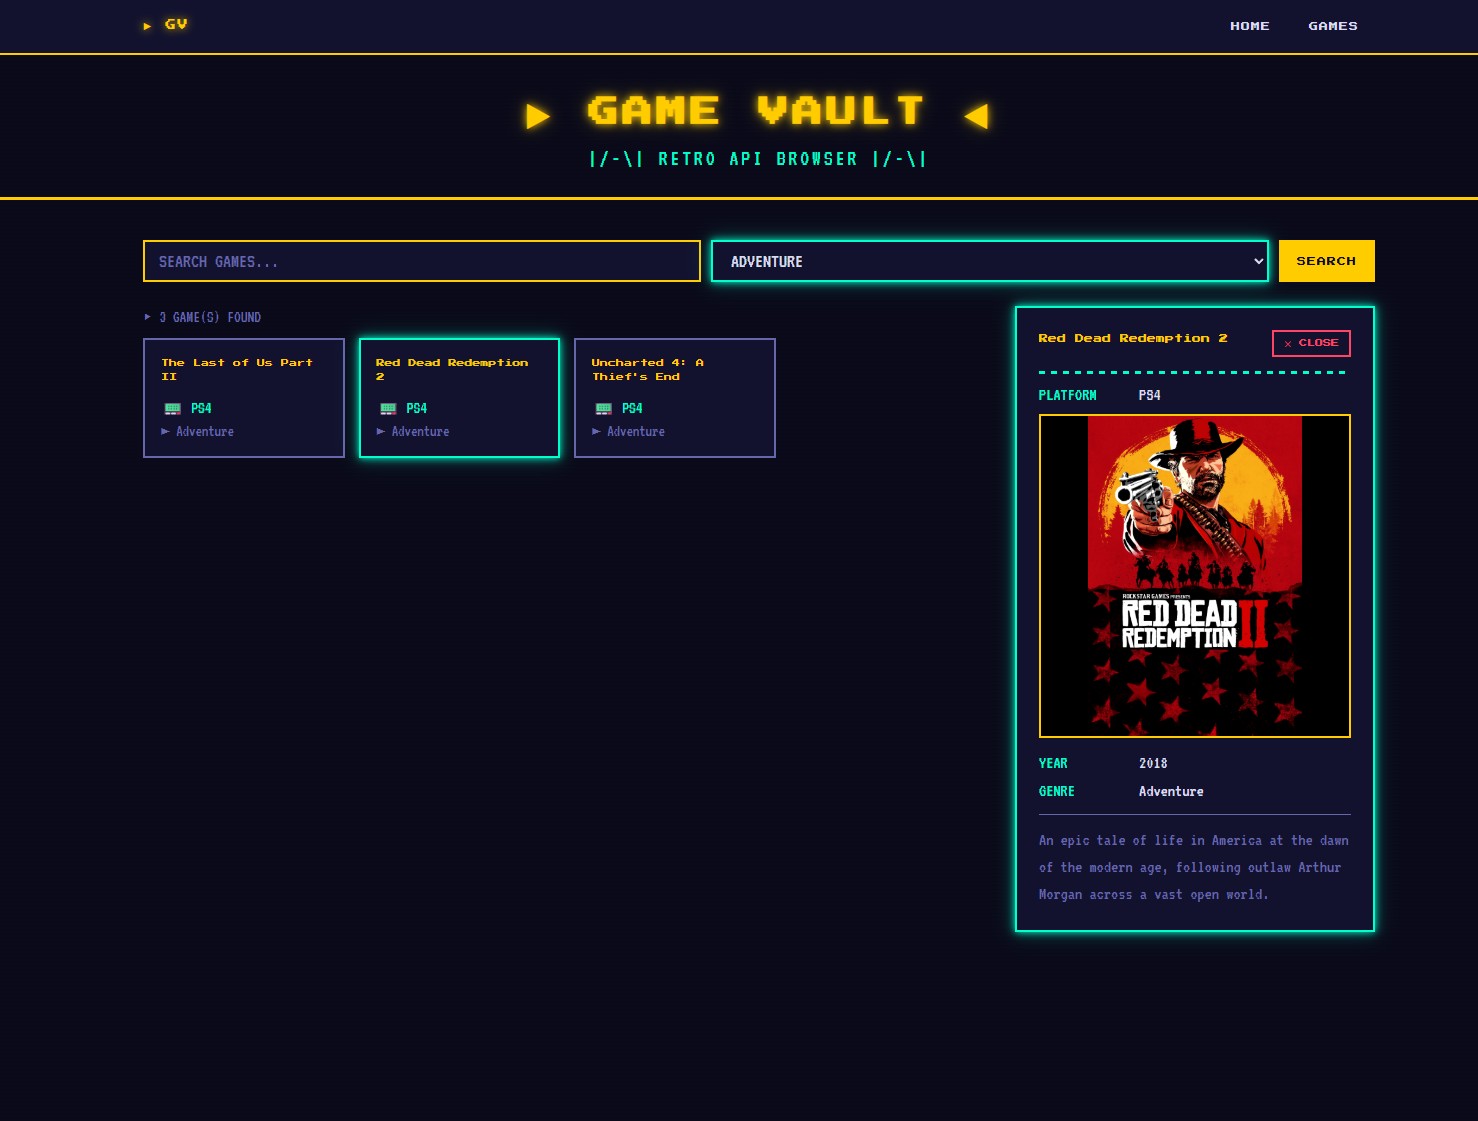This screenshot has height=1121, width=1478.
Task: Open The Last of Us Part II card
Action: point(244,398)
